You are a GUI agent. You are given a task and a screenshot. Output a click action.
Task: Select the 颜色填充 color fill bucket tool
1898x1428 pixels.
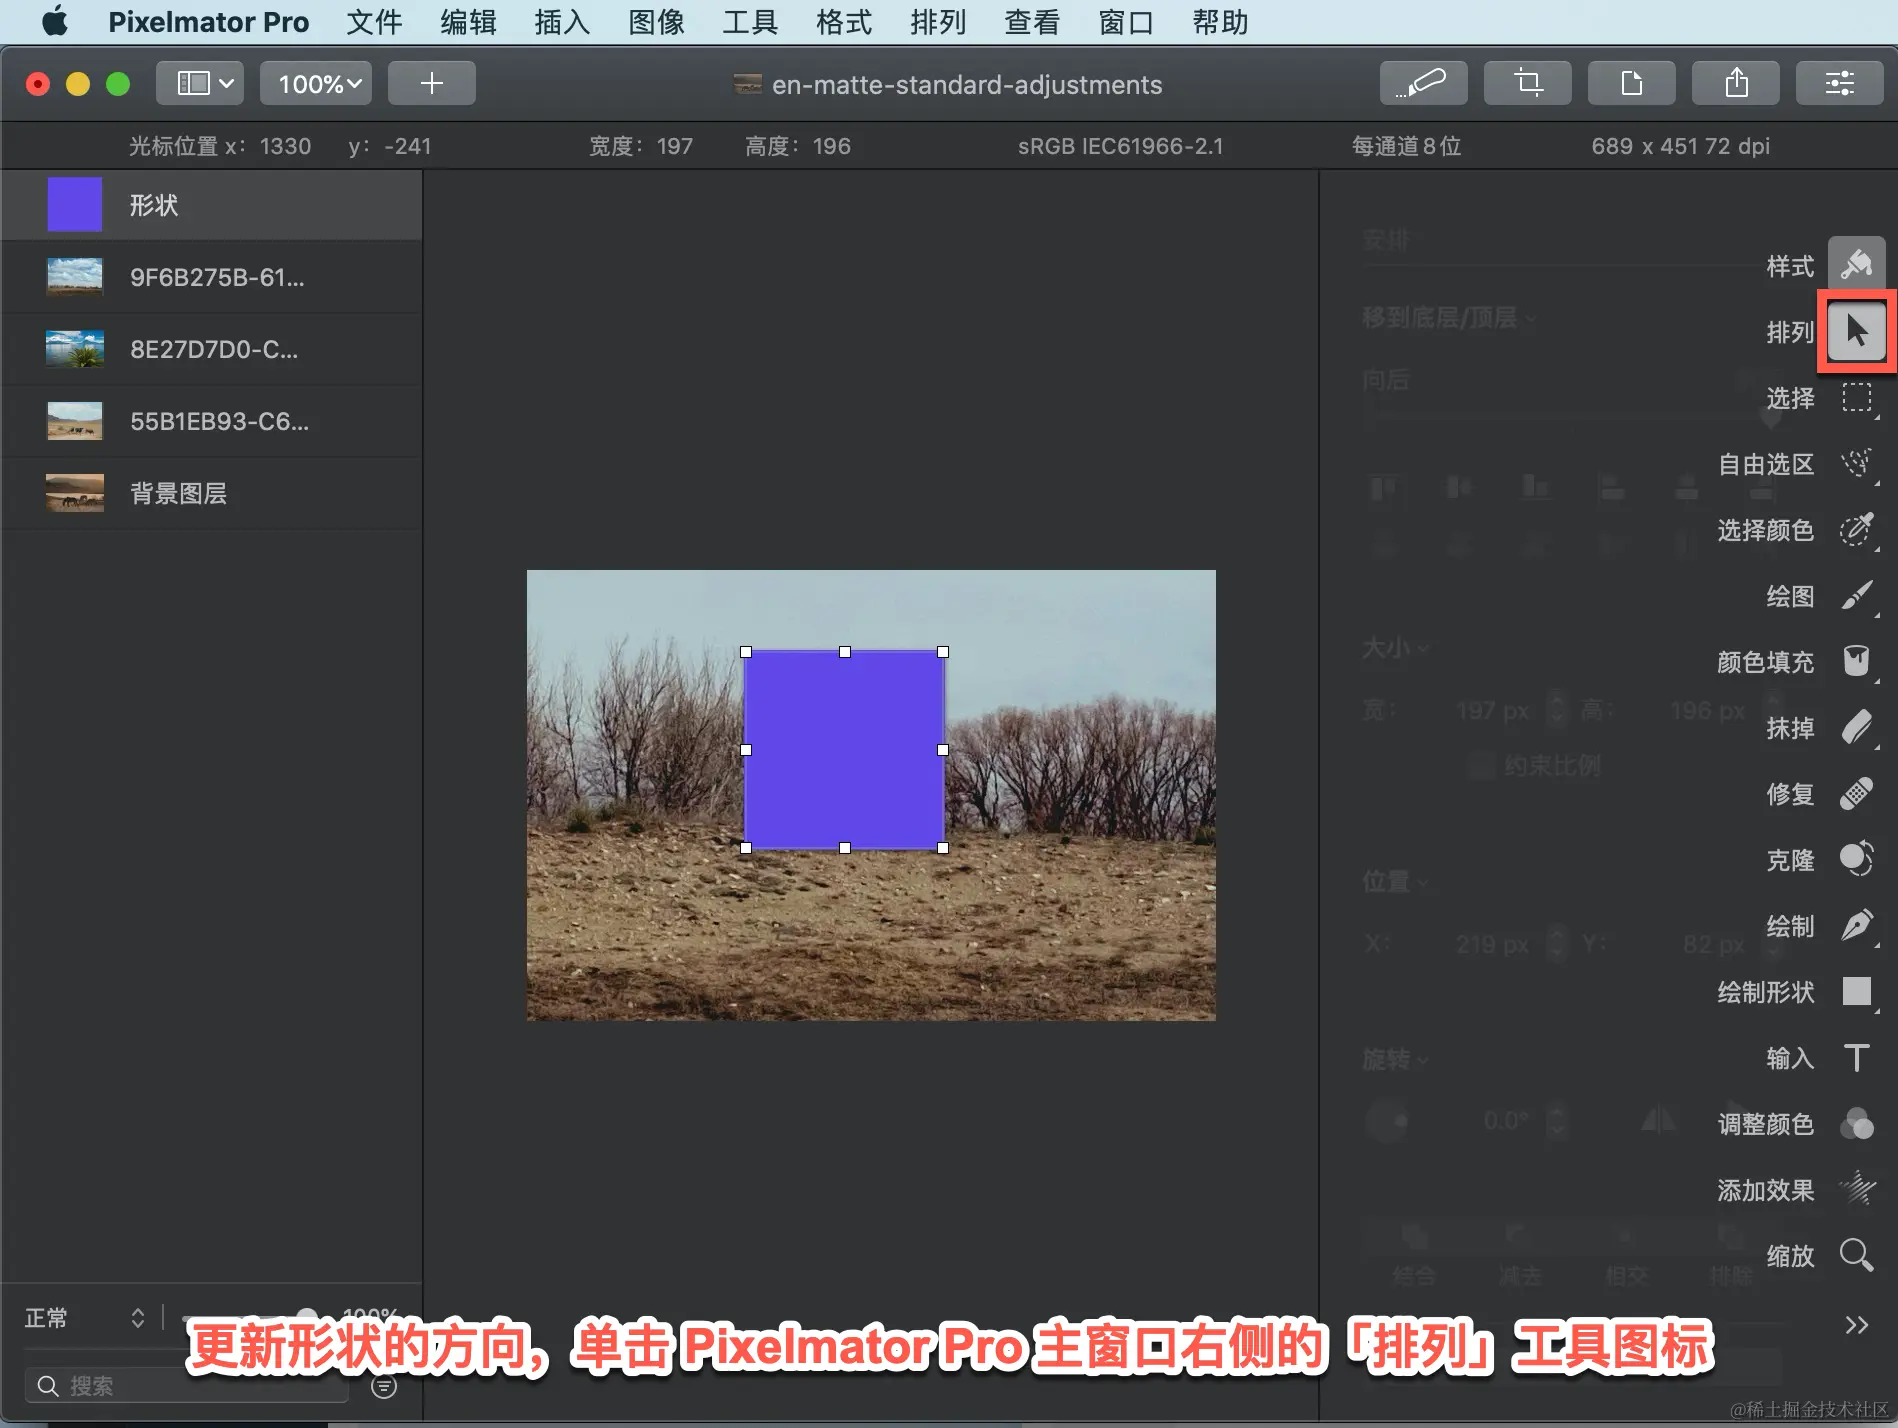pos(1856,662)
